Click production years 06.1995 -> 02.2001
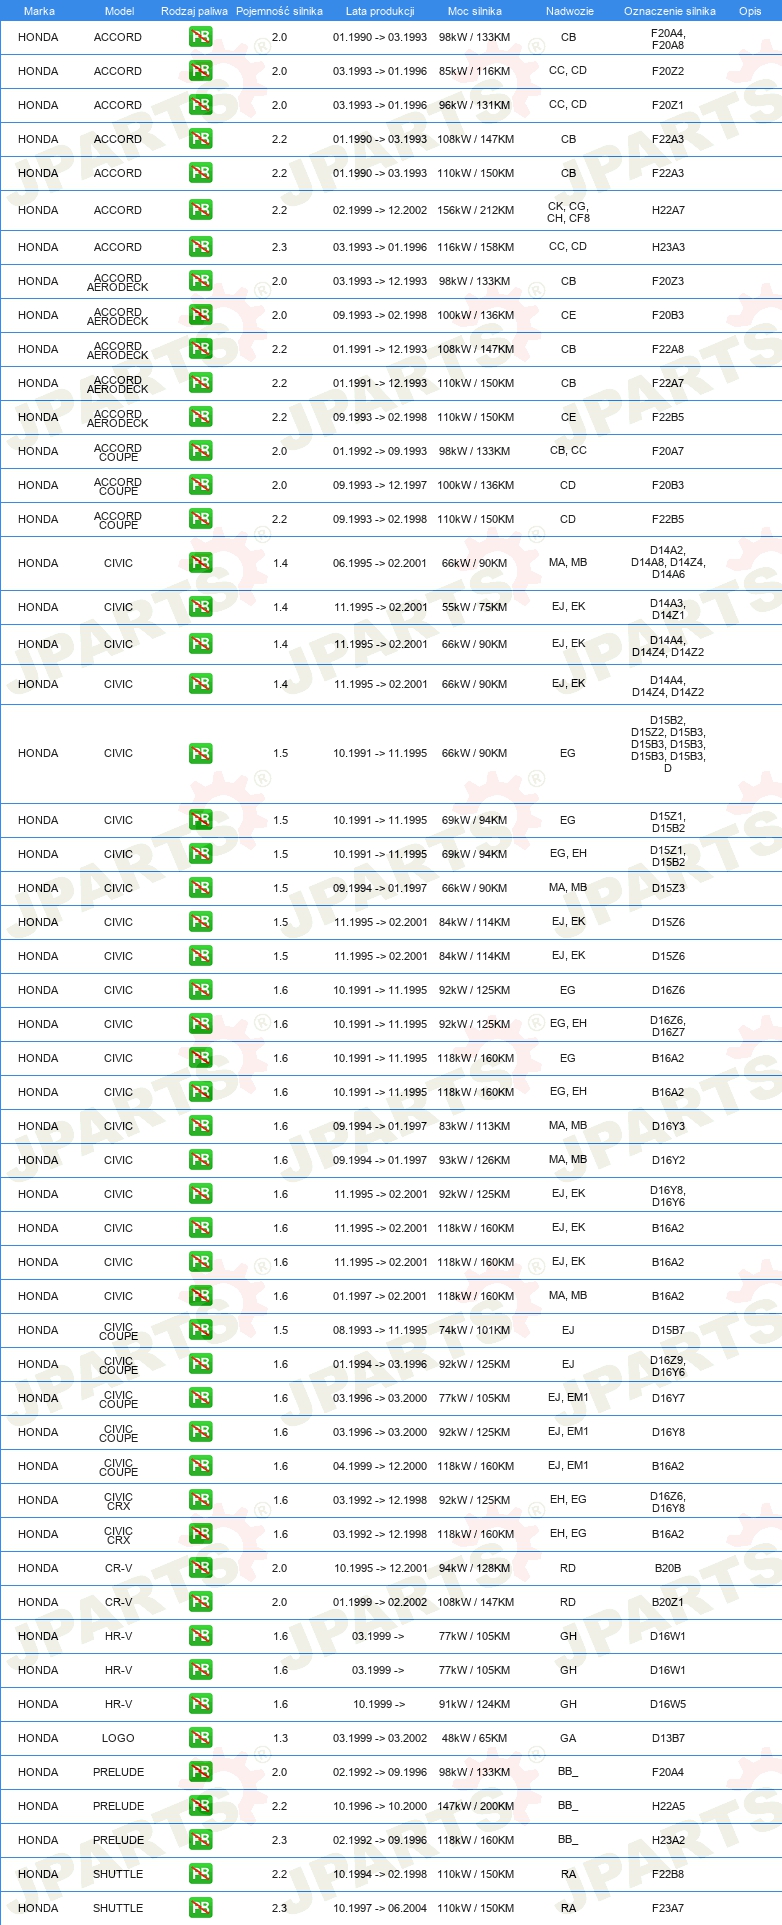 380,563
